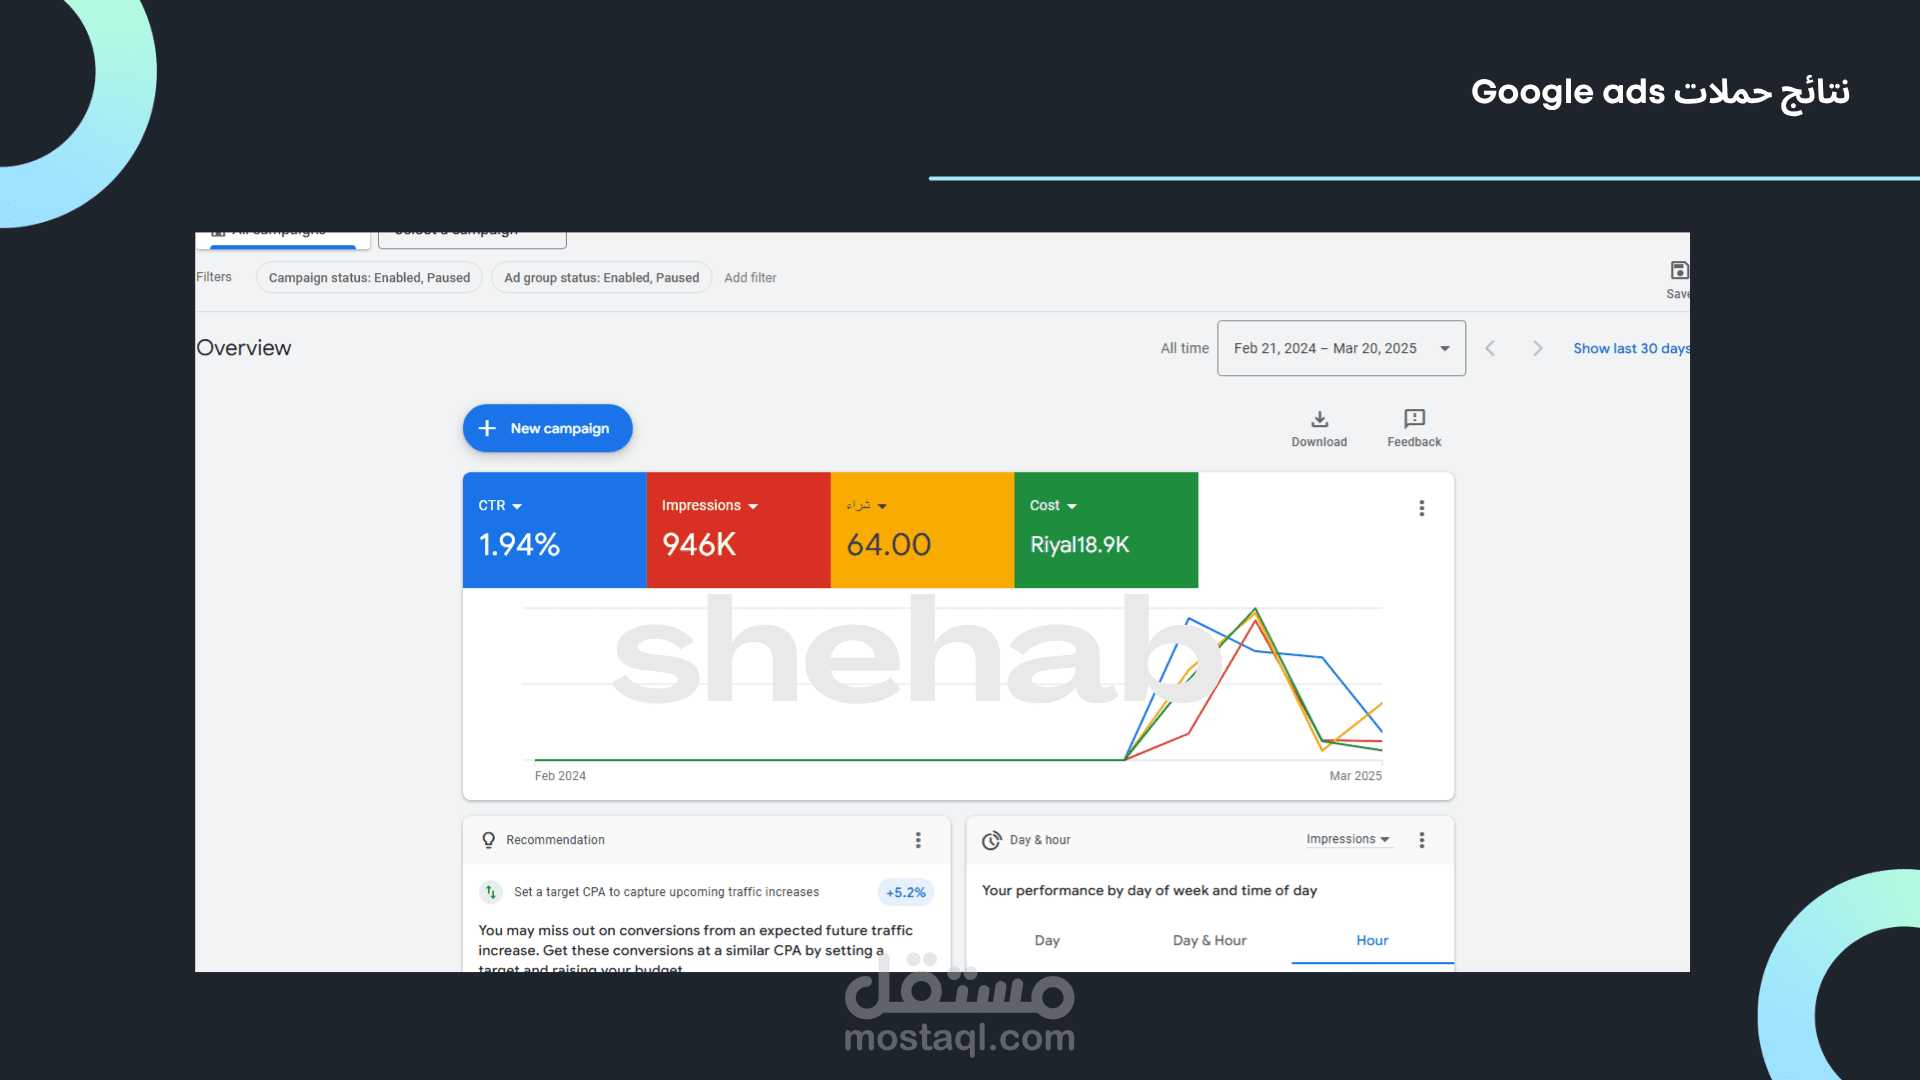Click the Save icon at top right
Image resolution: width=1920 pixels, height=1080 pixels.
pos(1679,270)
